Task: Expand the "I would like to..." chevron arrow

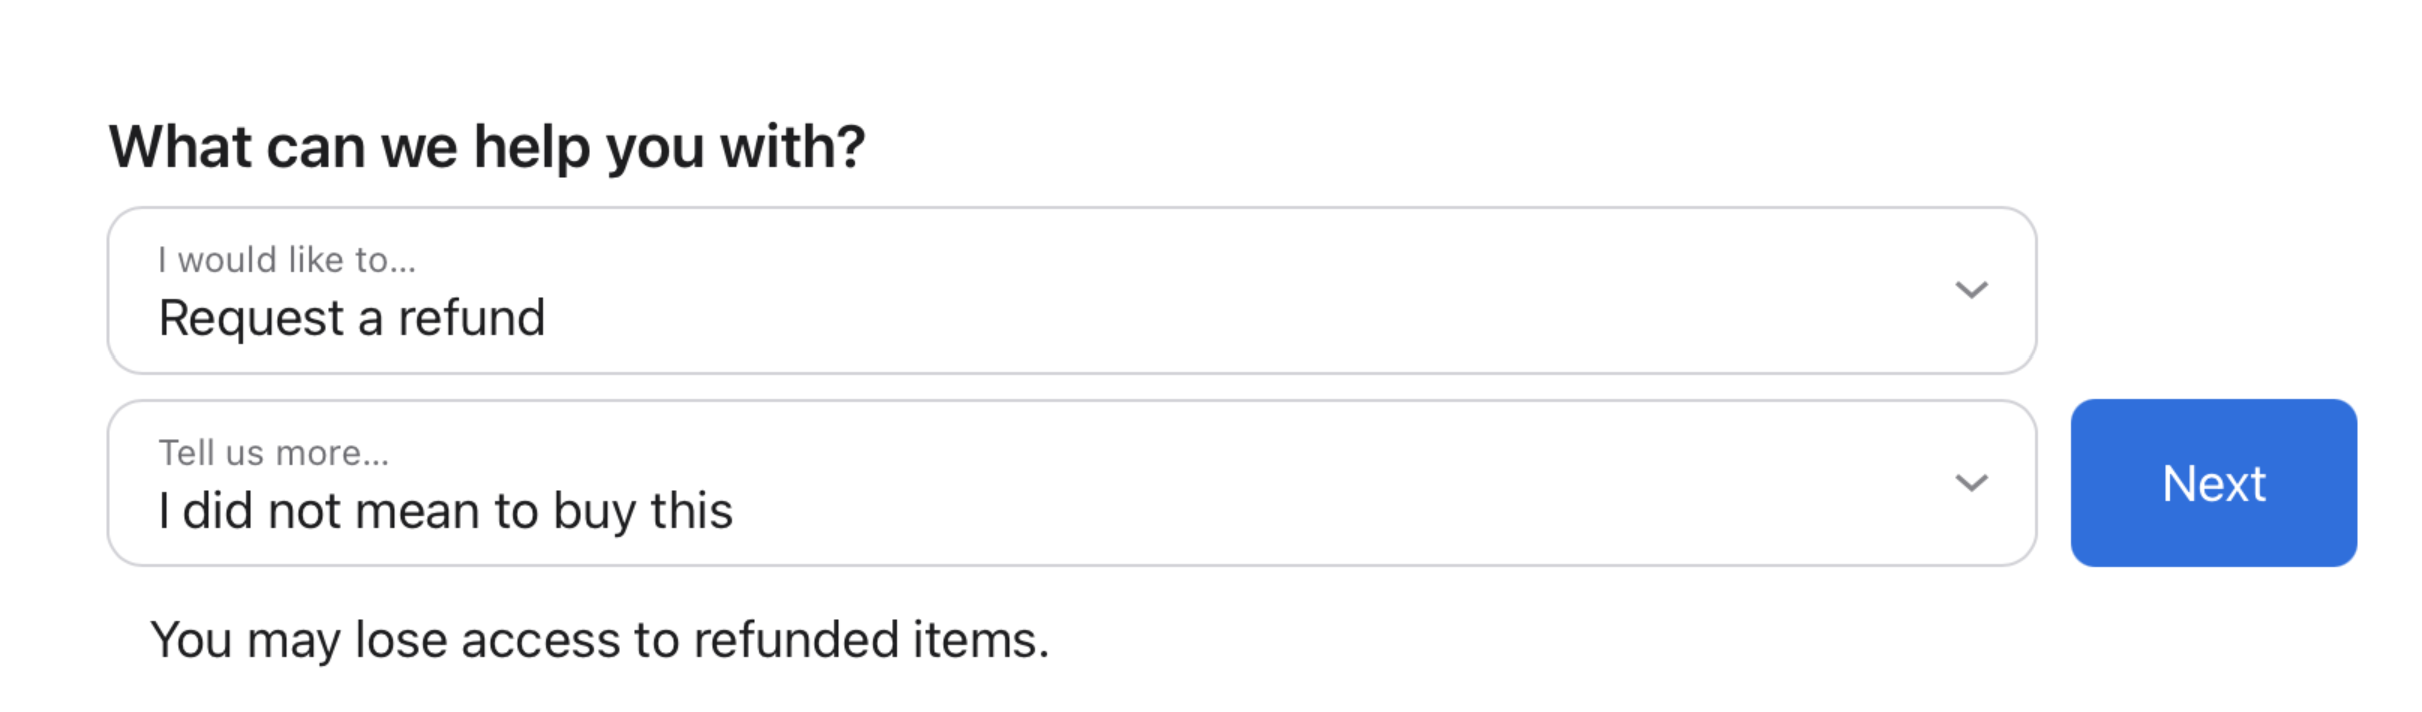Action: coord(1970,290)
